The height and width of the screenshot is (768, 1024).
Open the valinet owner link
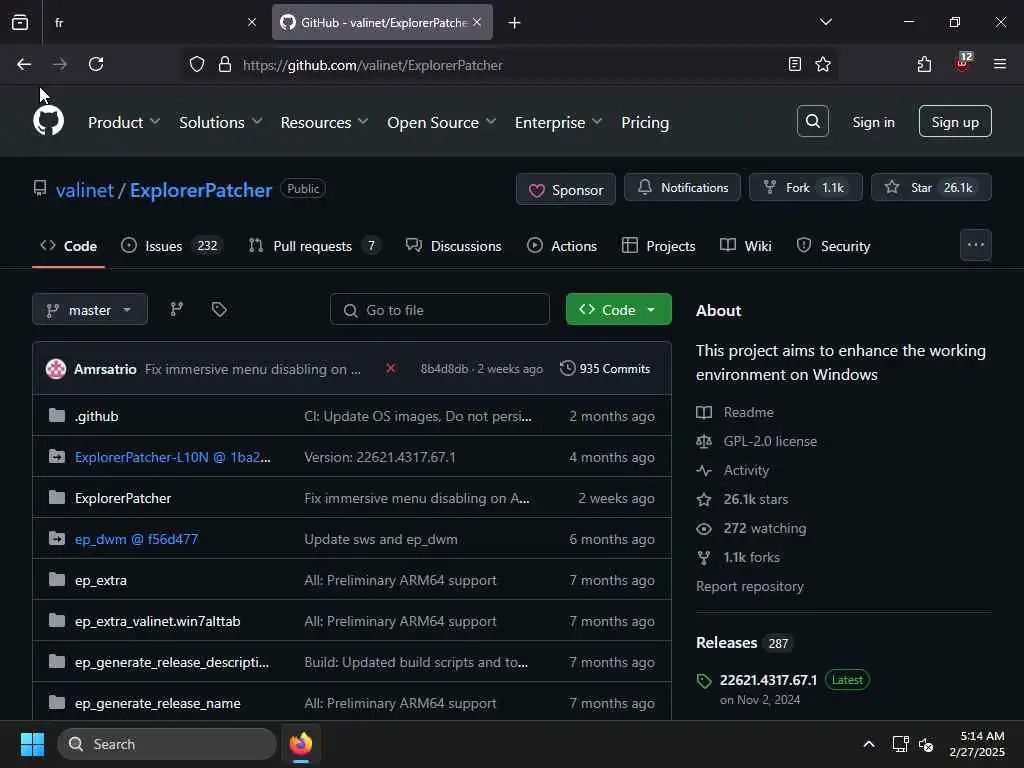(x=84, y=190)
